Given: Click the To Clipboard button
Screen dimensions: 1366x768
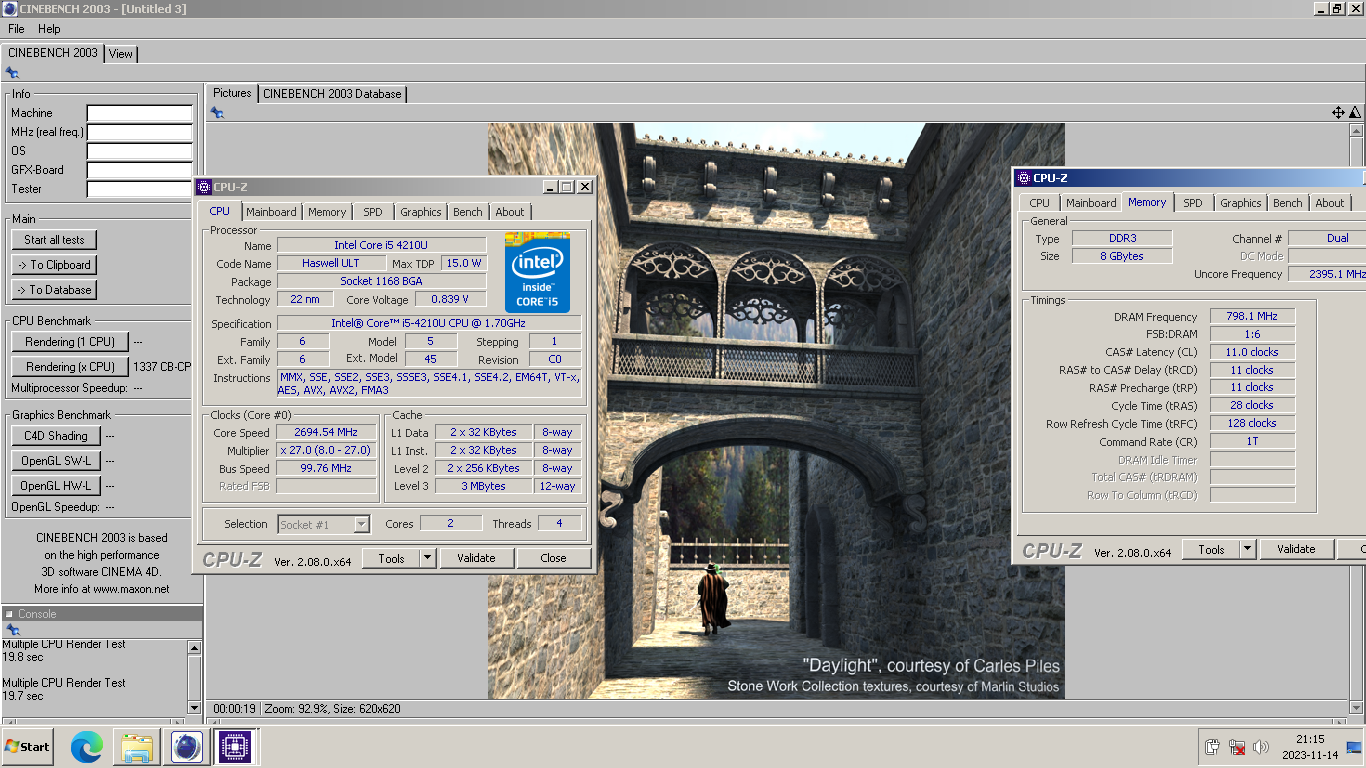Looking at the screenshot, I should tap(54, 265).
